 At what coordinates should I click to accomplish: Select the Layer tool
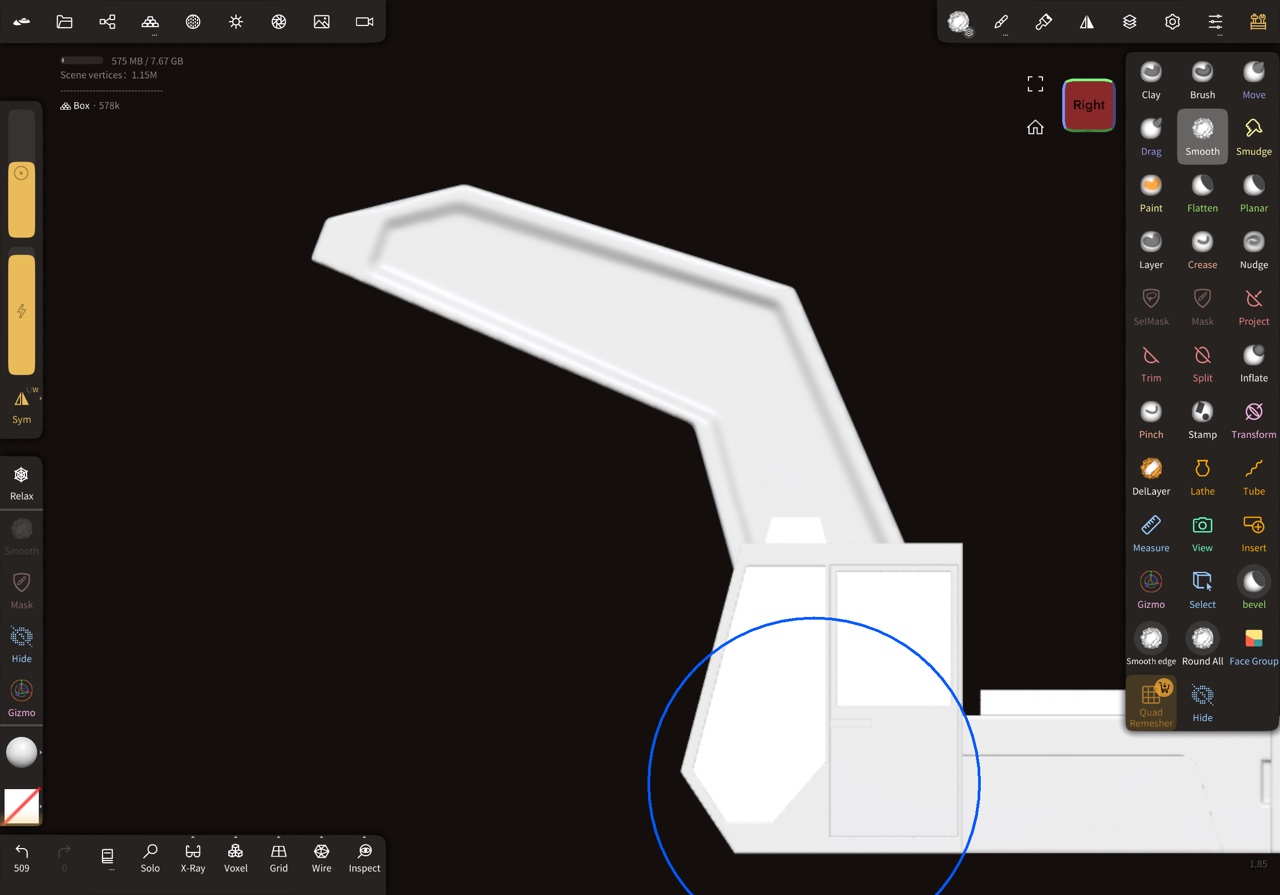coord(1151,250)
